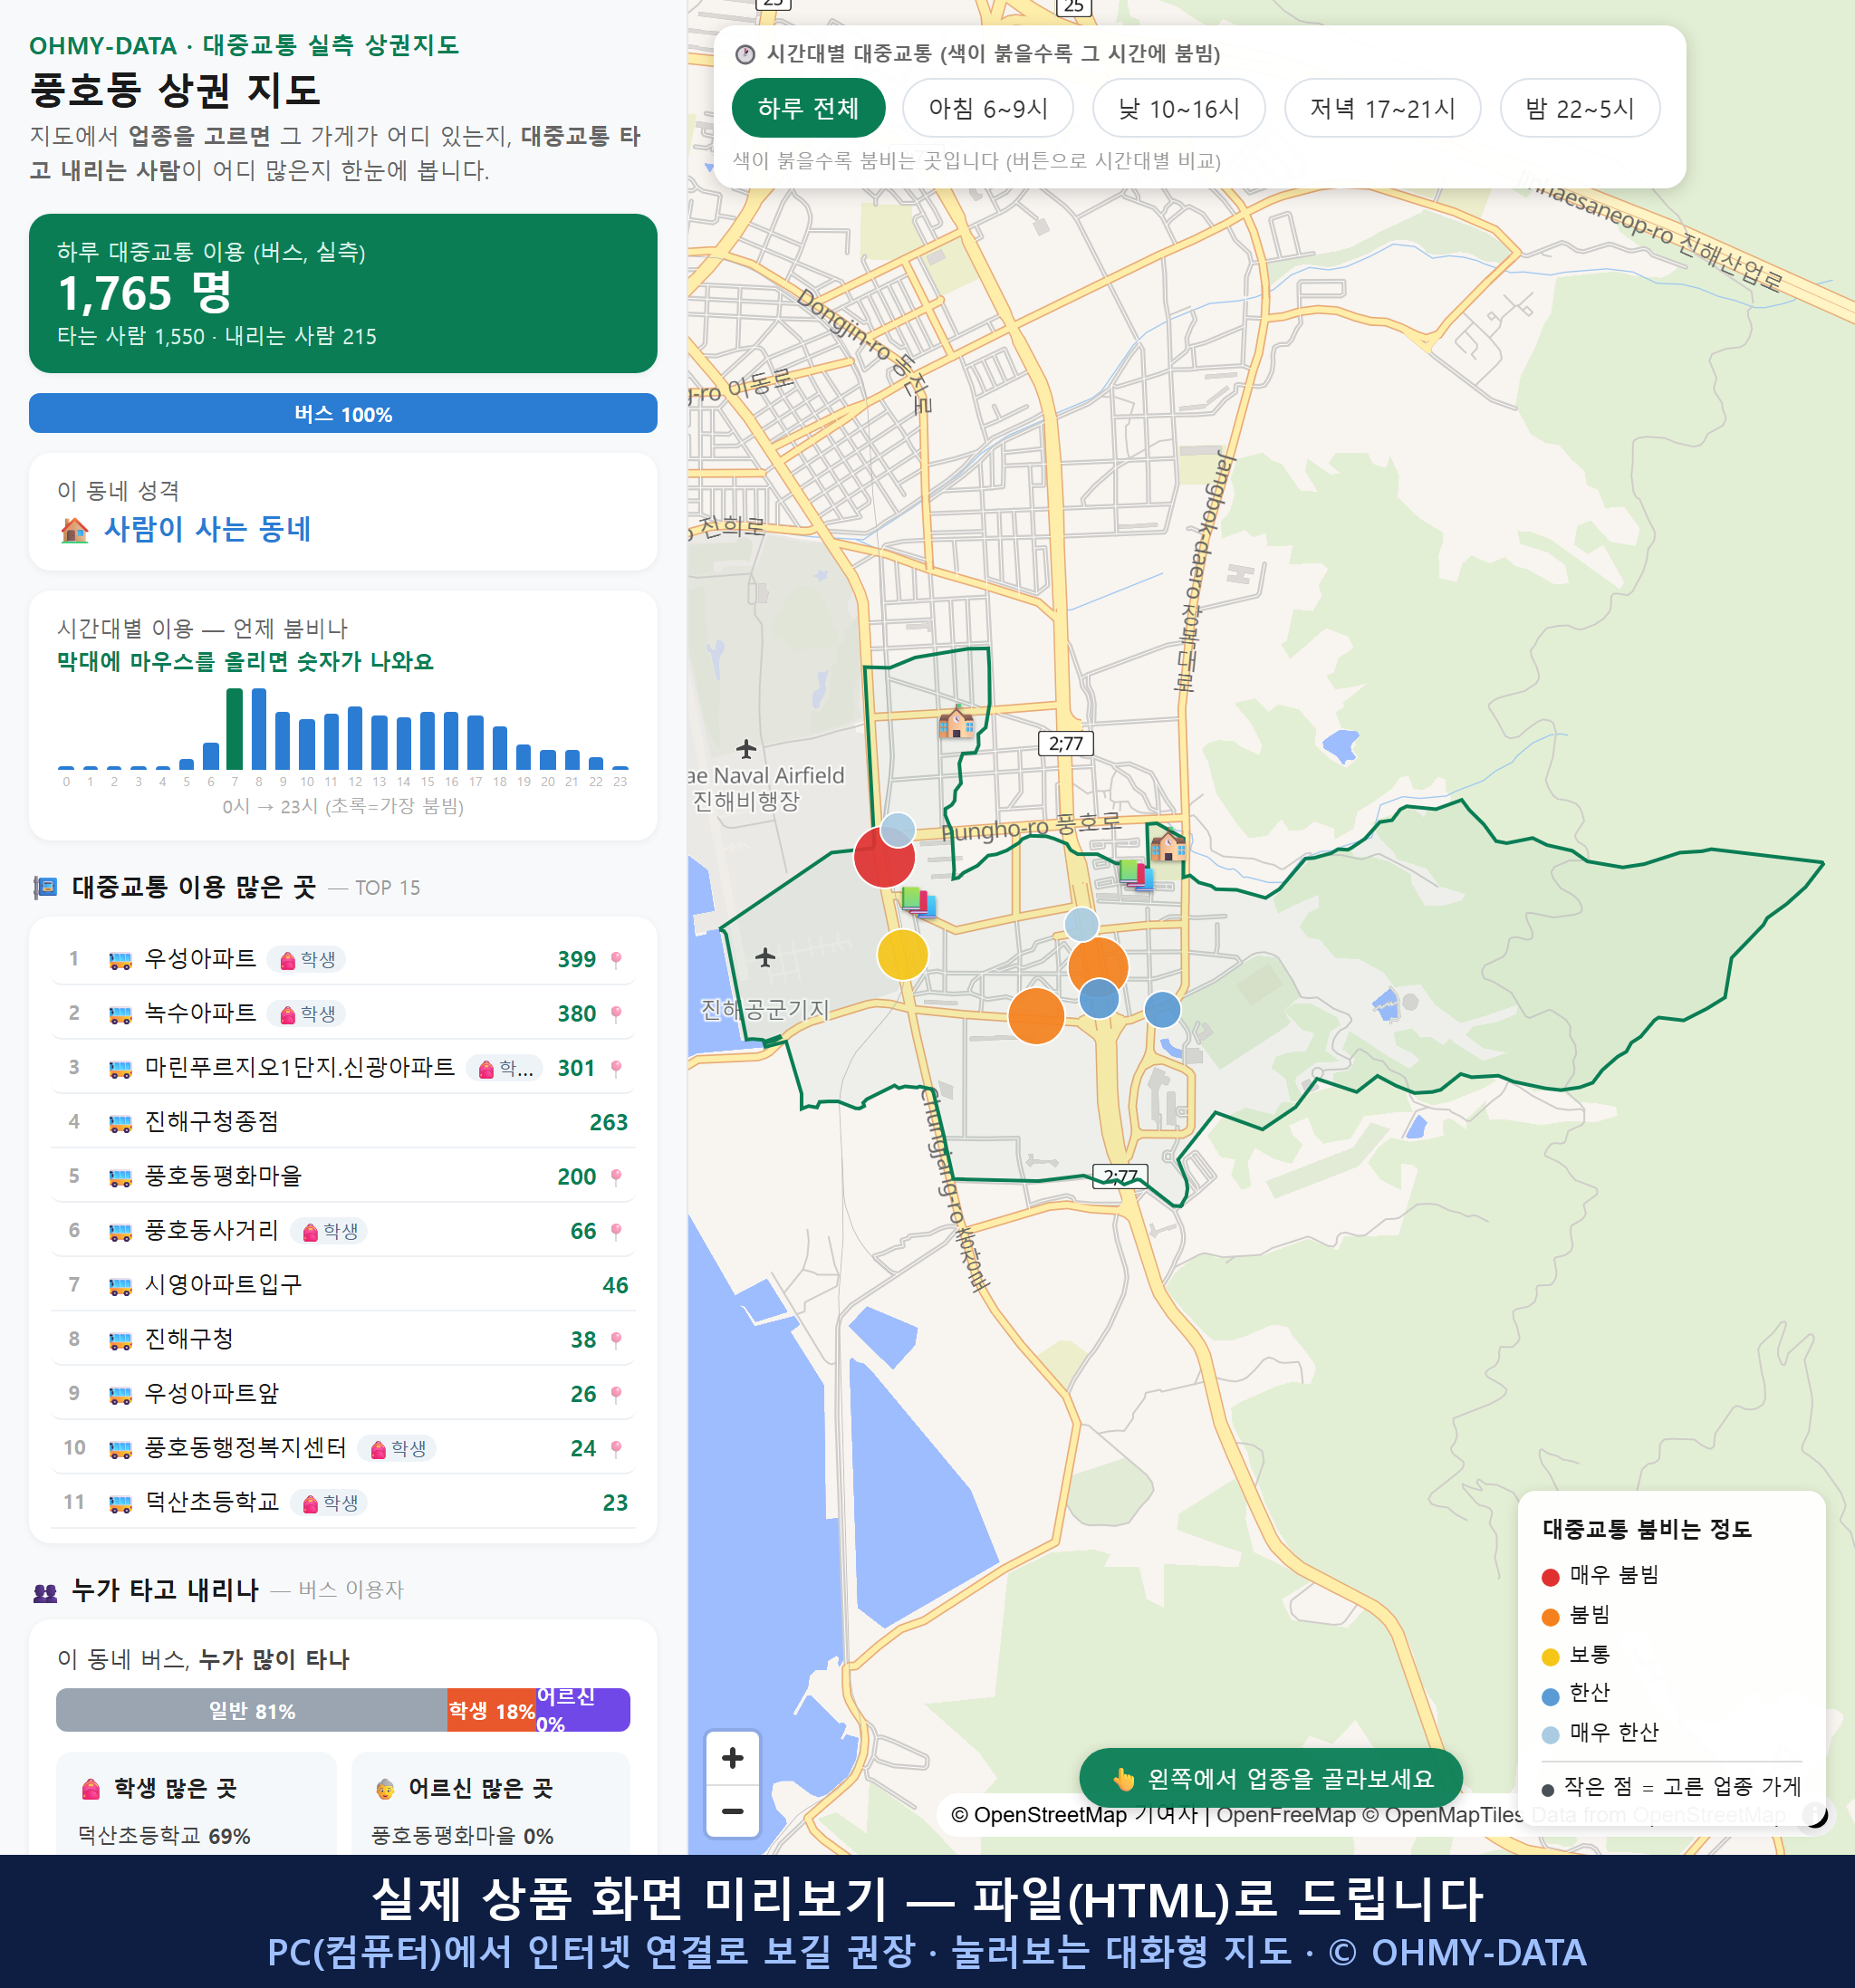Open the 어르신 많은 곳 card
The height and width of the screenshot is (1988, 1855).
coord(491,1802)
